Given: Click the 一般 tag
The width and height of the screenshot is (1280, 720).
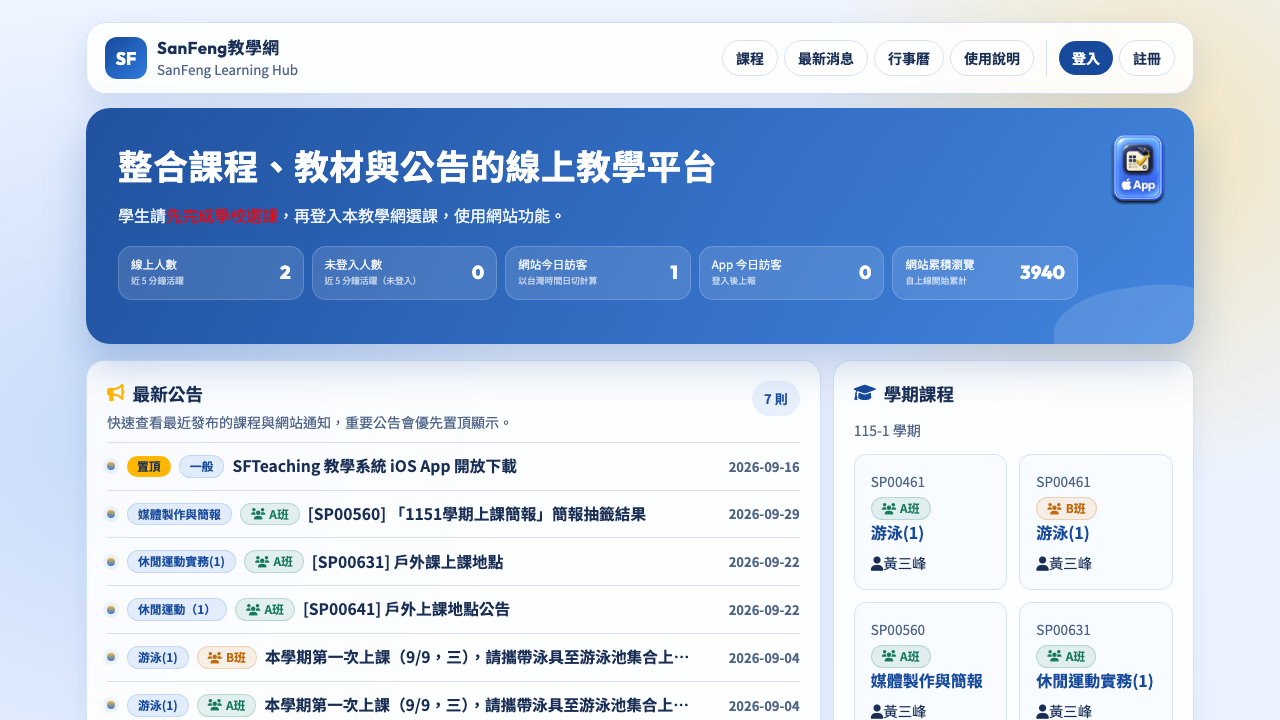Looking at the screenshot, I should coord(202,466).
